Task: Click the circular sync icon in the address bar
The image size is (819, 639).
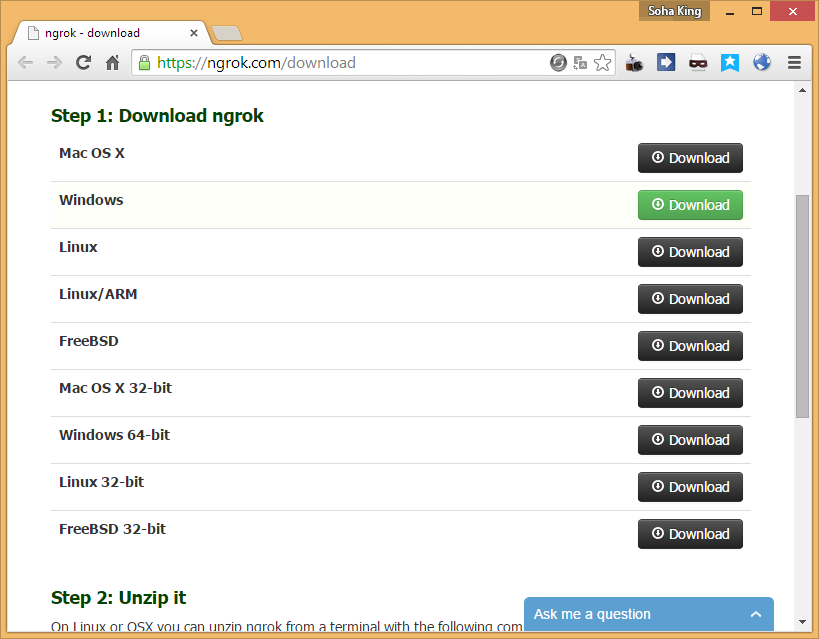Action: click(558, 63)
